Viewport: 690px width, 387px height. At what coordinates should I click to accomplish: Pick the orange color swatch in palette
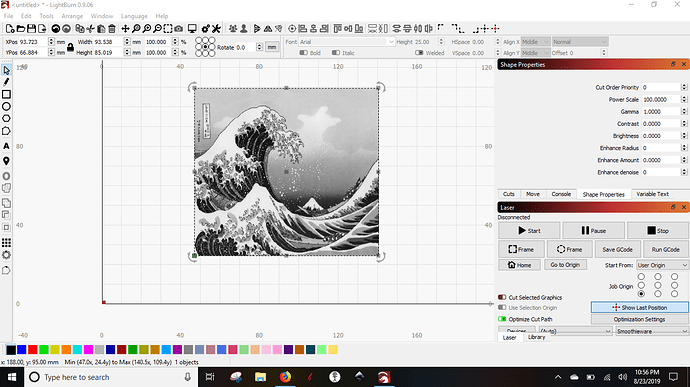point(66,350)
